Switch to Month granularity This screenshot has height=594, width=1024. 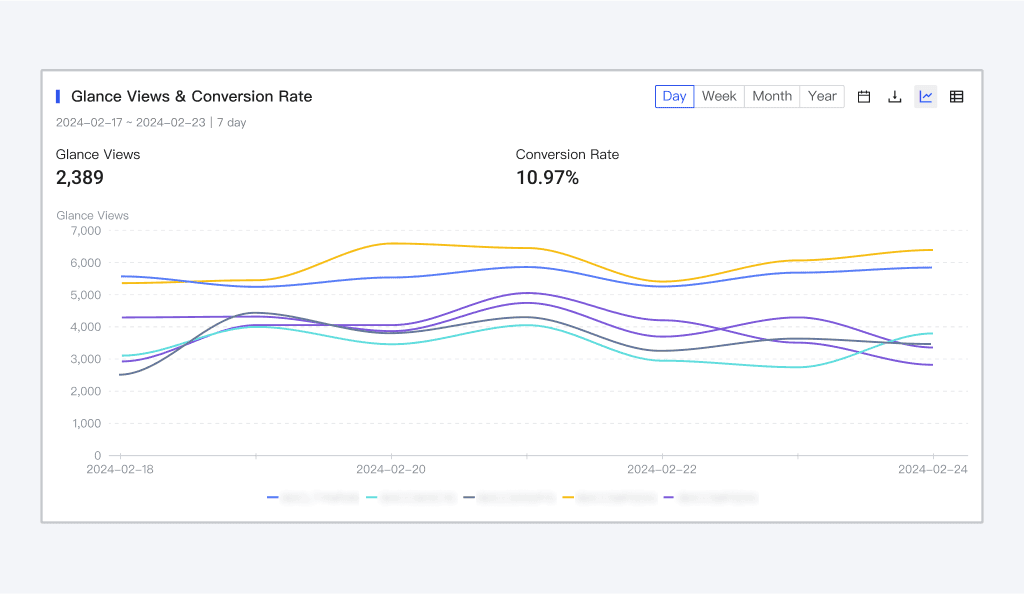[x=772, y=96]
